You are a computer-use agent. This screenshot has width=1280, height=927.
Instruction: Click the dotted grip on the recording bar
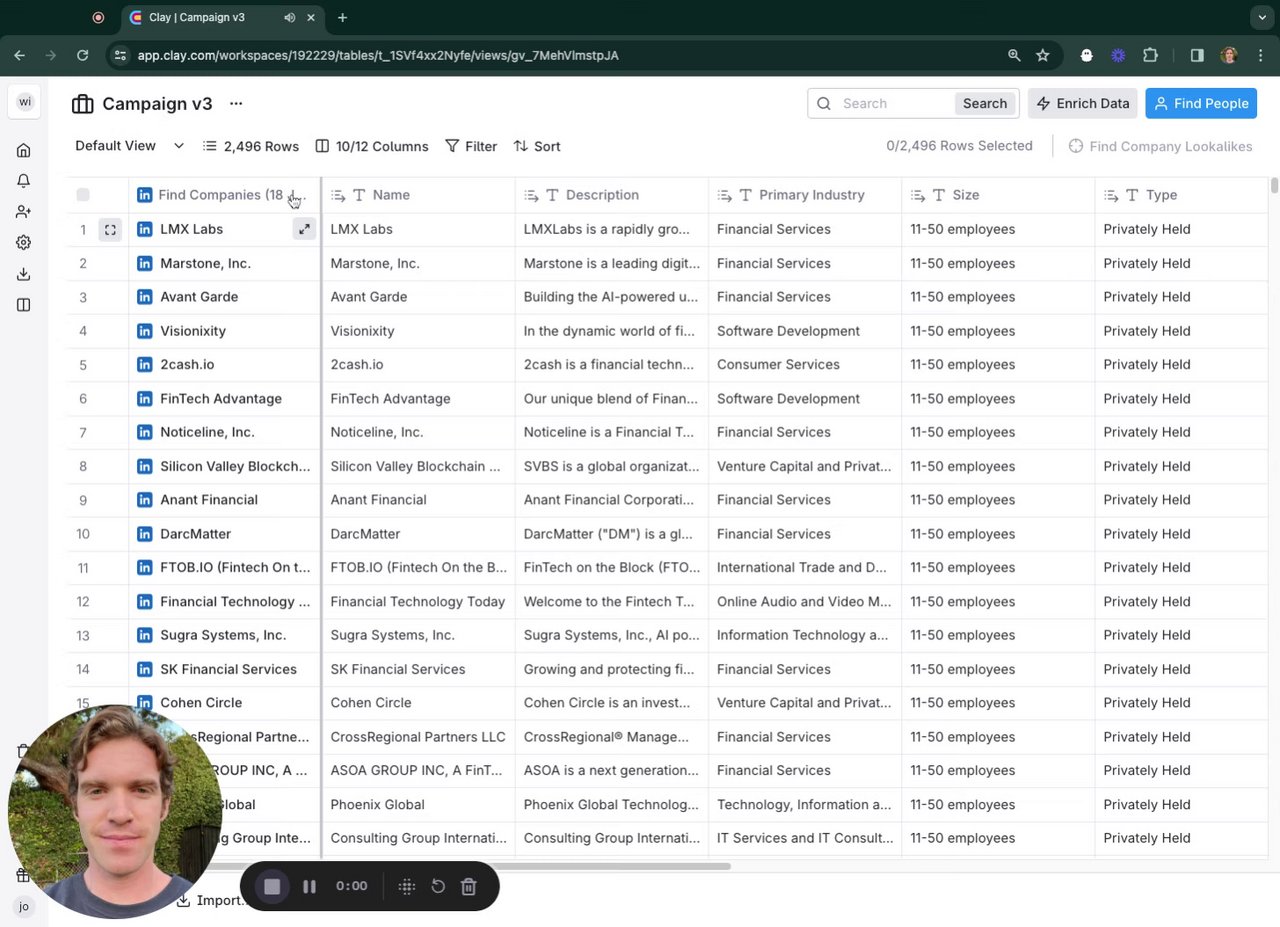click(406, 886)
